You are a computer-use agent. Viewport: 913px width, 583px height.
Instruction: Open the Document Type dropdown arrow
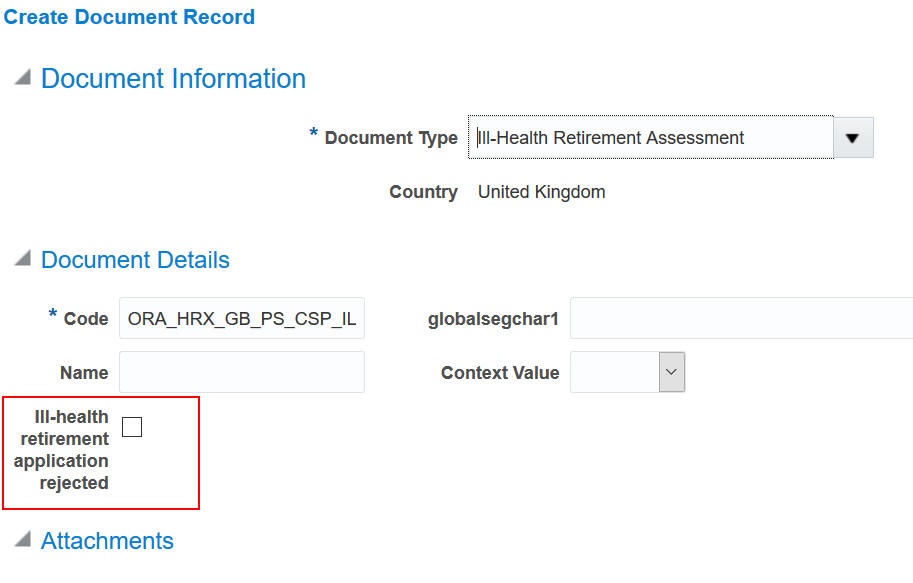tap(853, 138)
